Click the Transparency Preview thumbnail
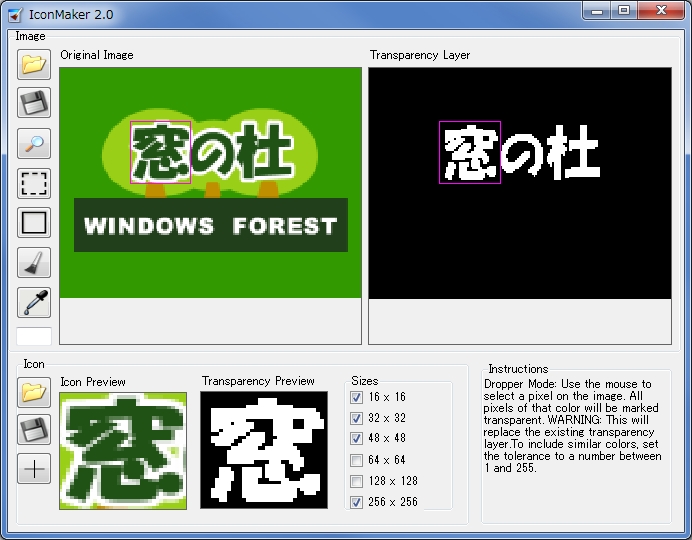This screenshot has width=692, height=540. pyautogui.click(x=264, y=450)
